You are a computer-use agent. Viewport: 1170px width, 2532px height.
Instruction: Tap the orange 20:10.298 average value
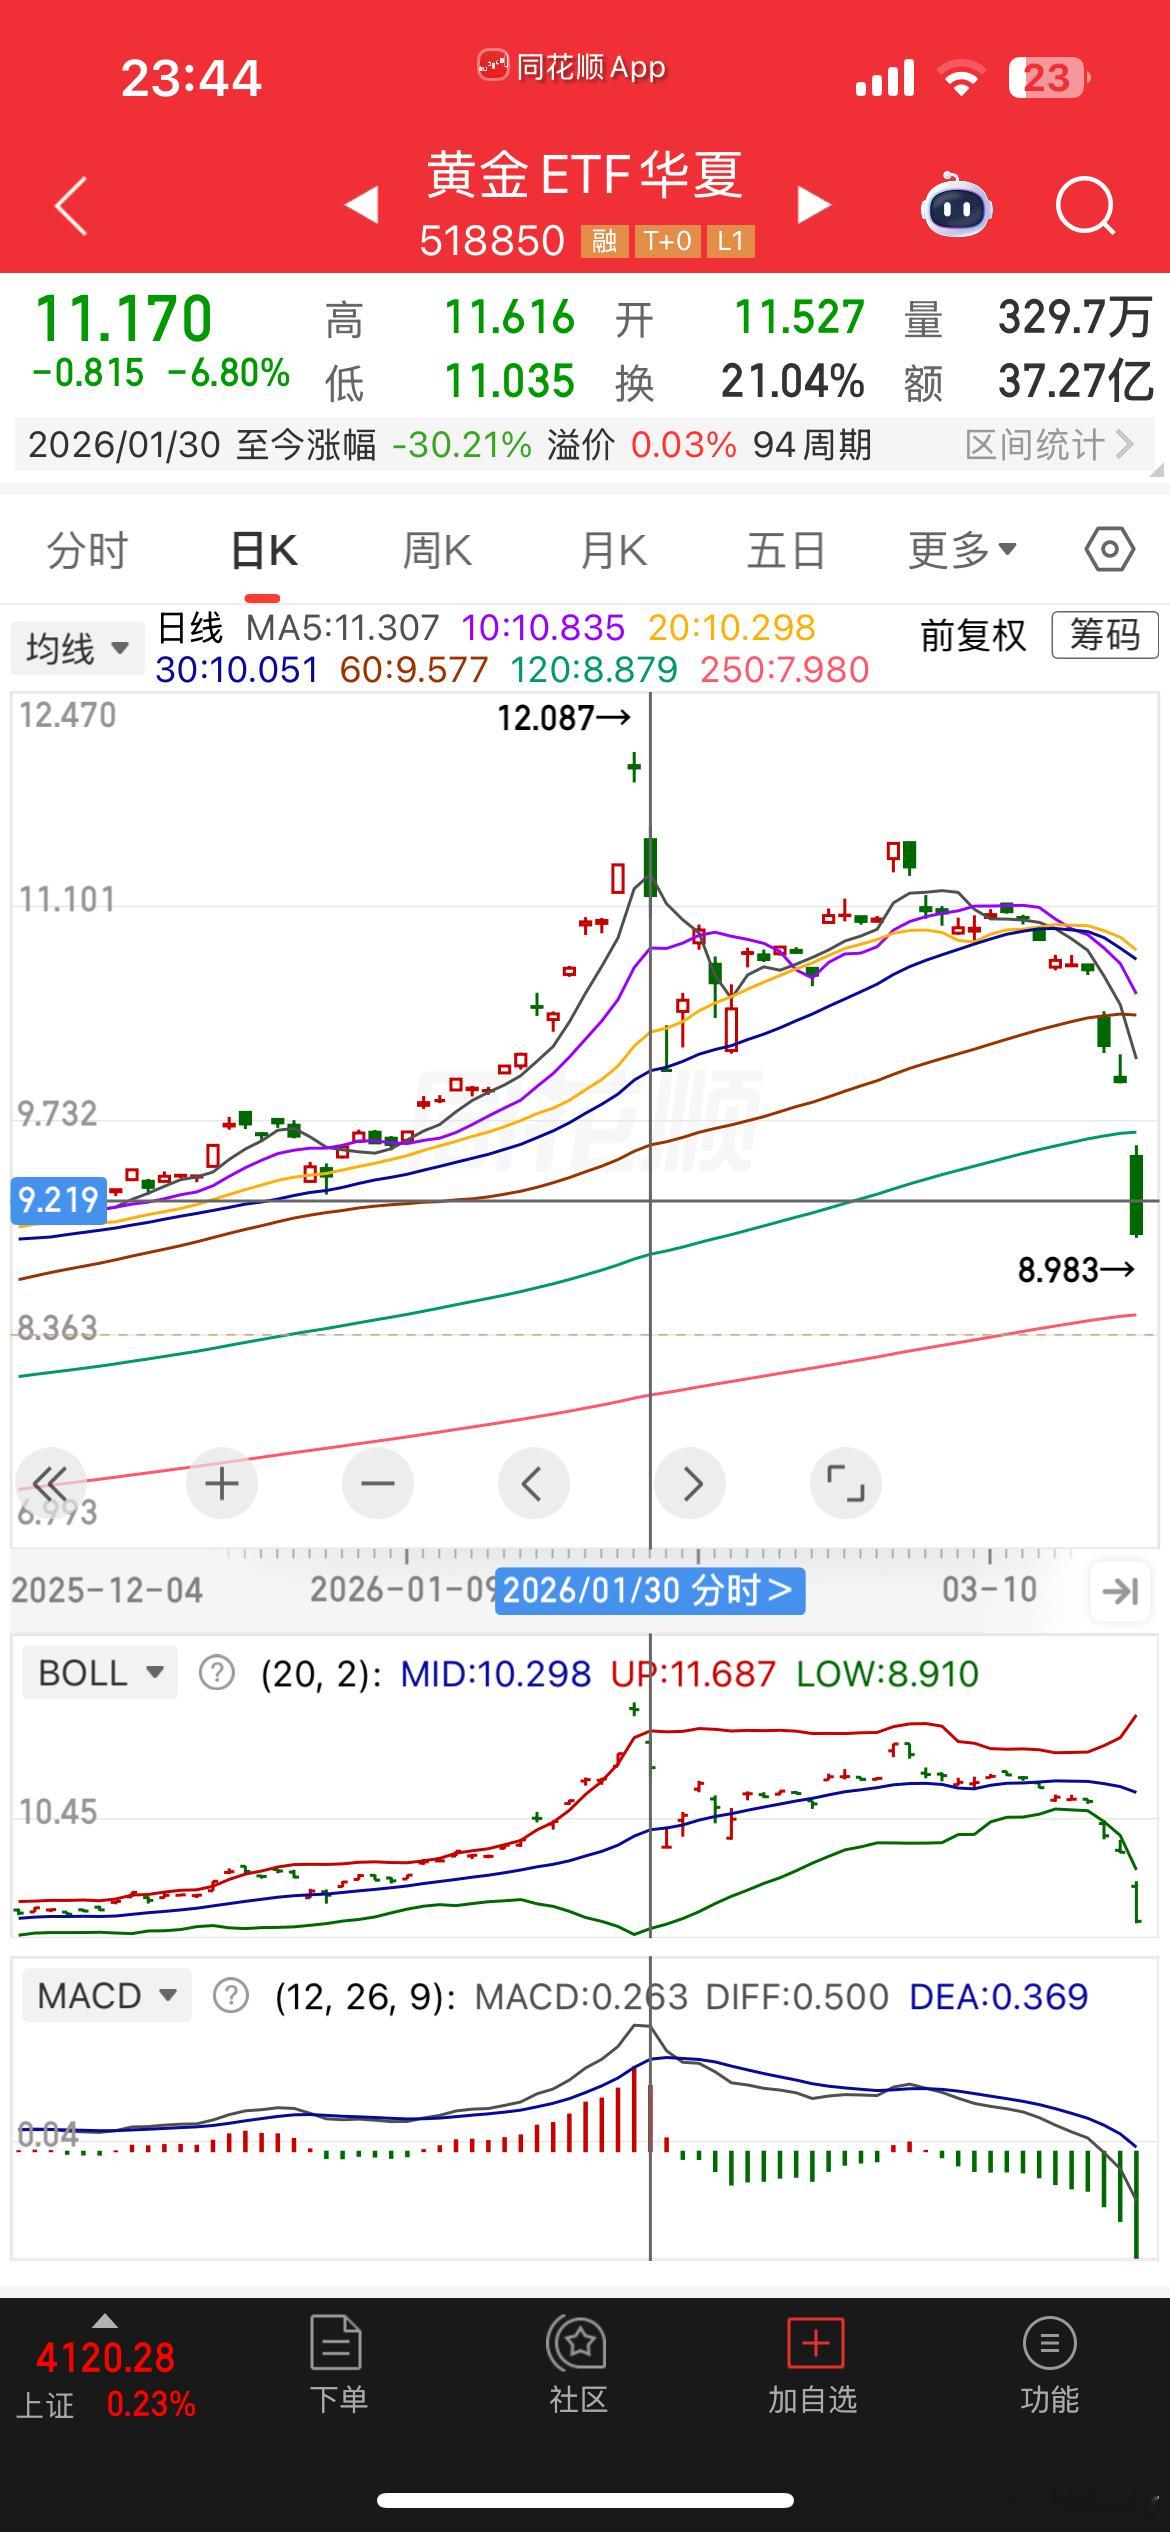[732, 628]
